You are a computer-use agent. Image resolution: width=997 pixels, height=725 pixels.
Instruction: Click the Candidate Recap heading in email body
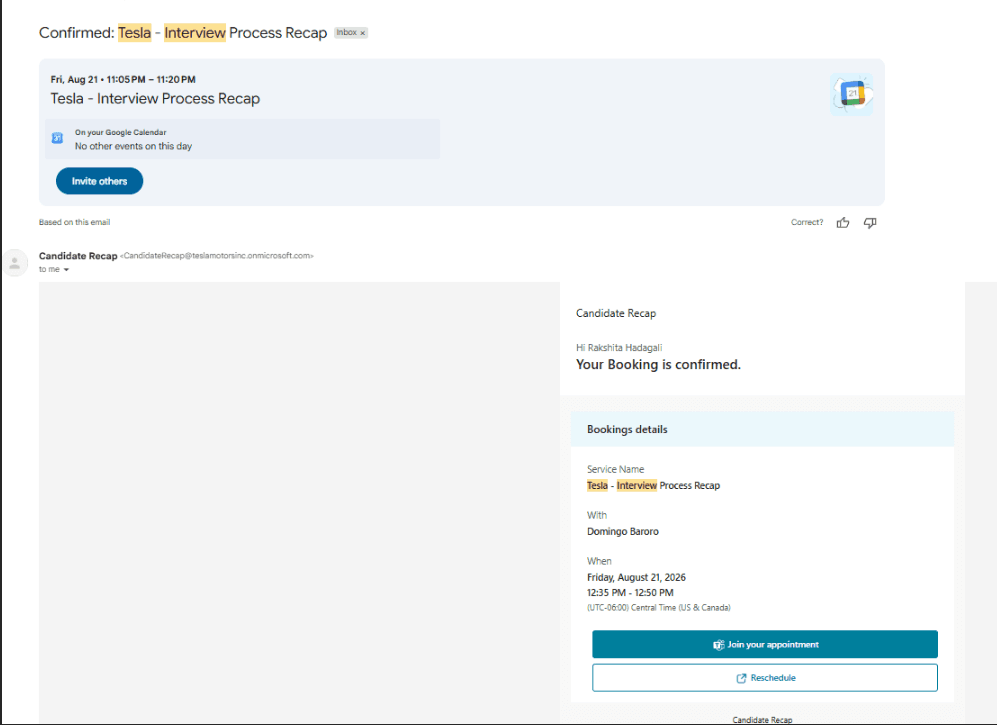point(615,314)
